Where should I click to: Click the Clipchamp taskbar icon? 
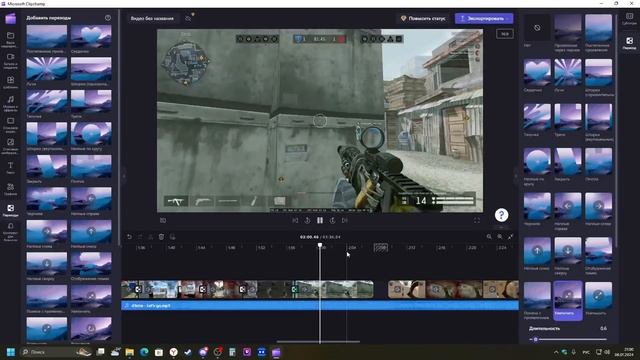coord(276,352)
